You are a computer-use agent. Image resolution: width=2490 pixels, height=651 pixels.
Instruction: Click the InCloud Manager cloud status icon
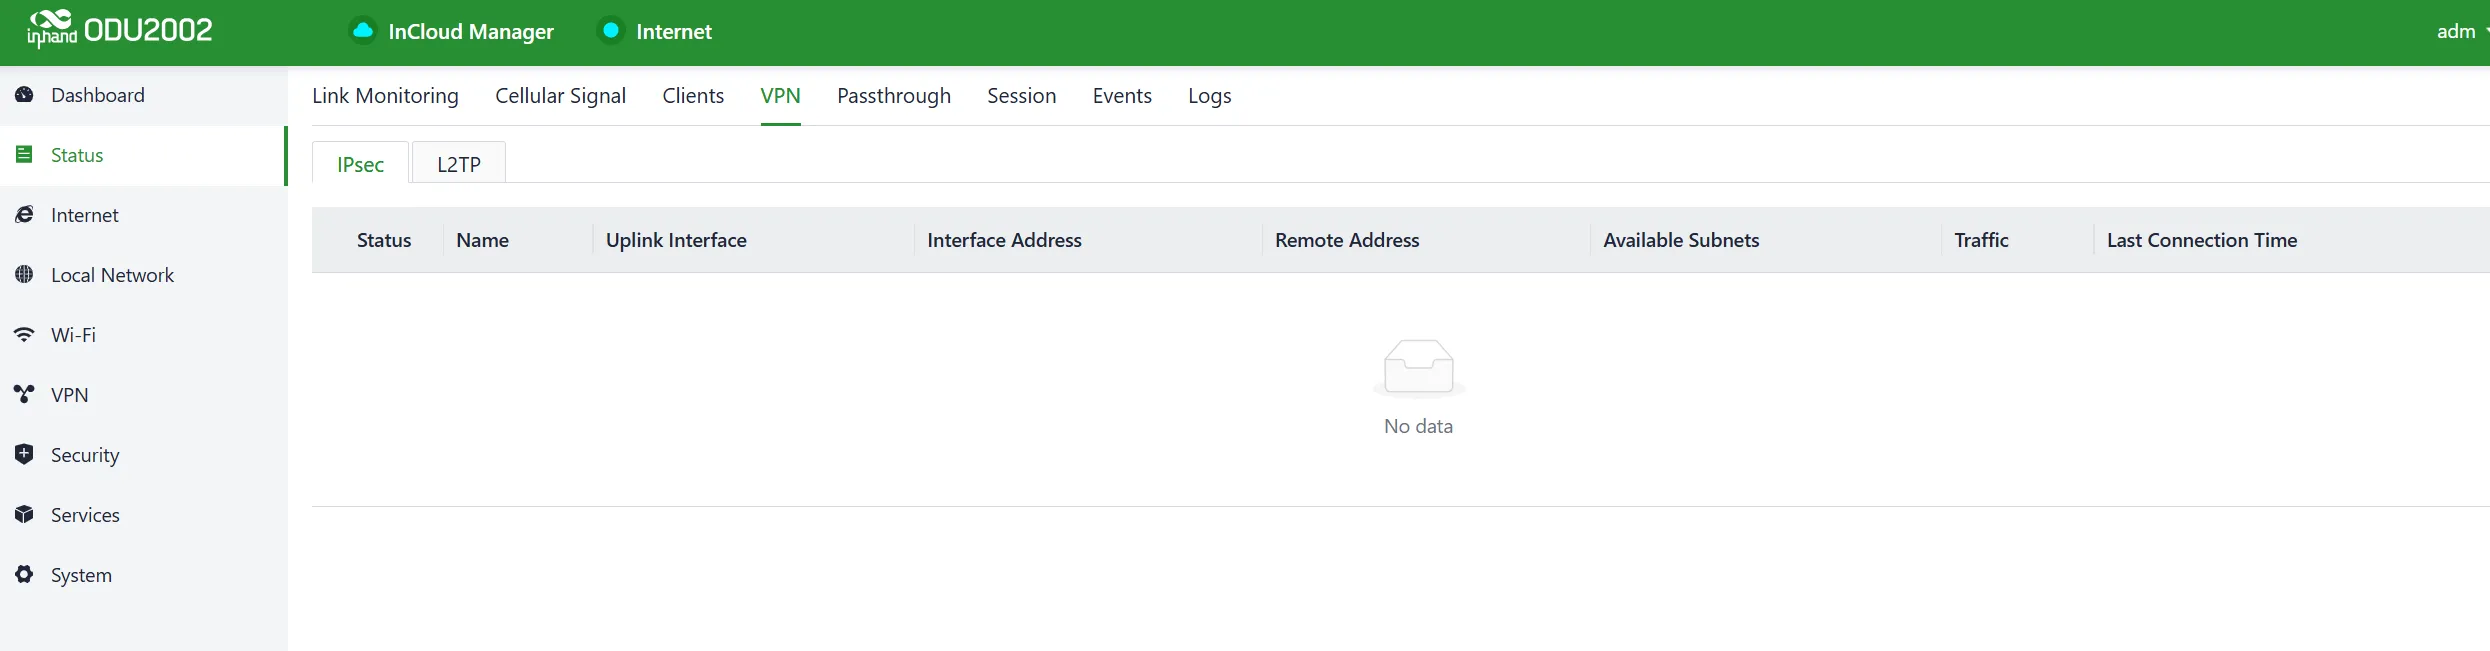pos(363,31)
